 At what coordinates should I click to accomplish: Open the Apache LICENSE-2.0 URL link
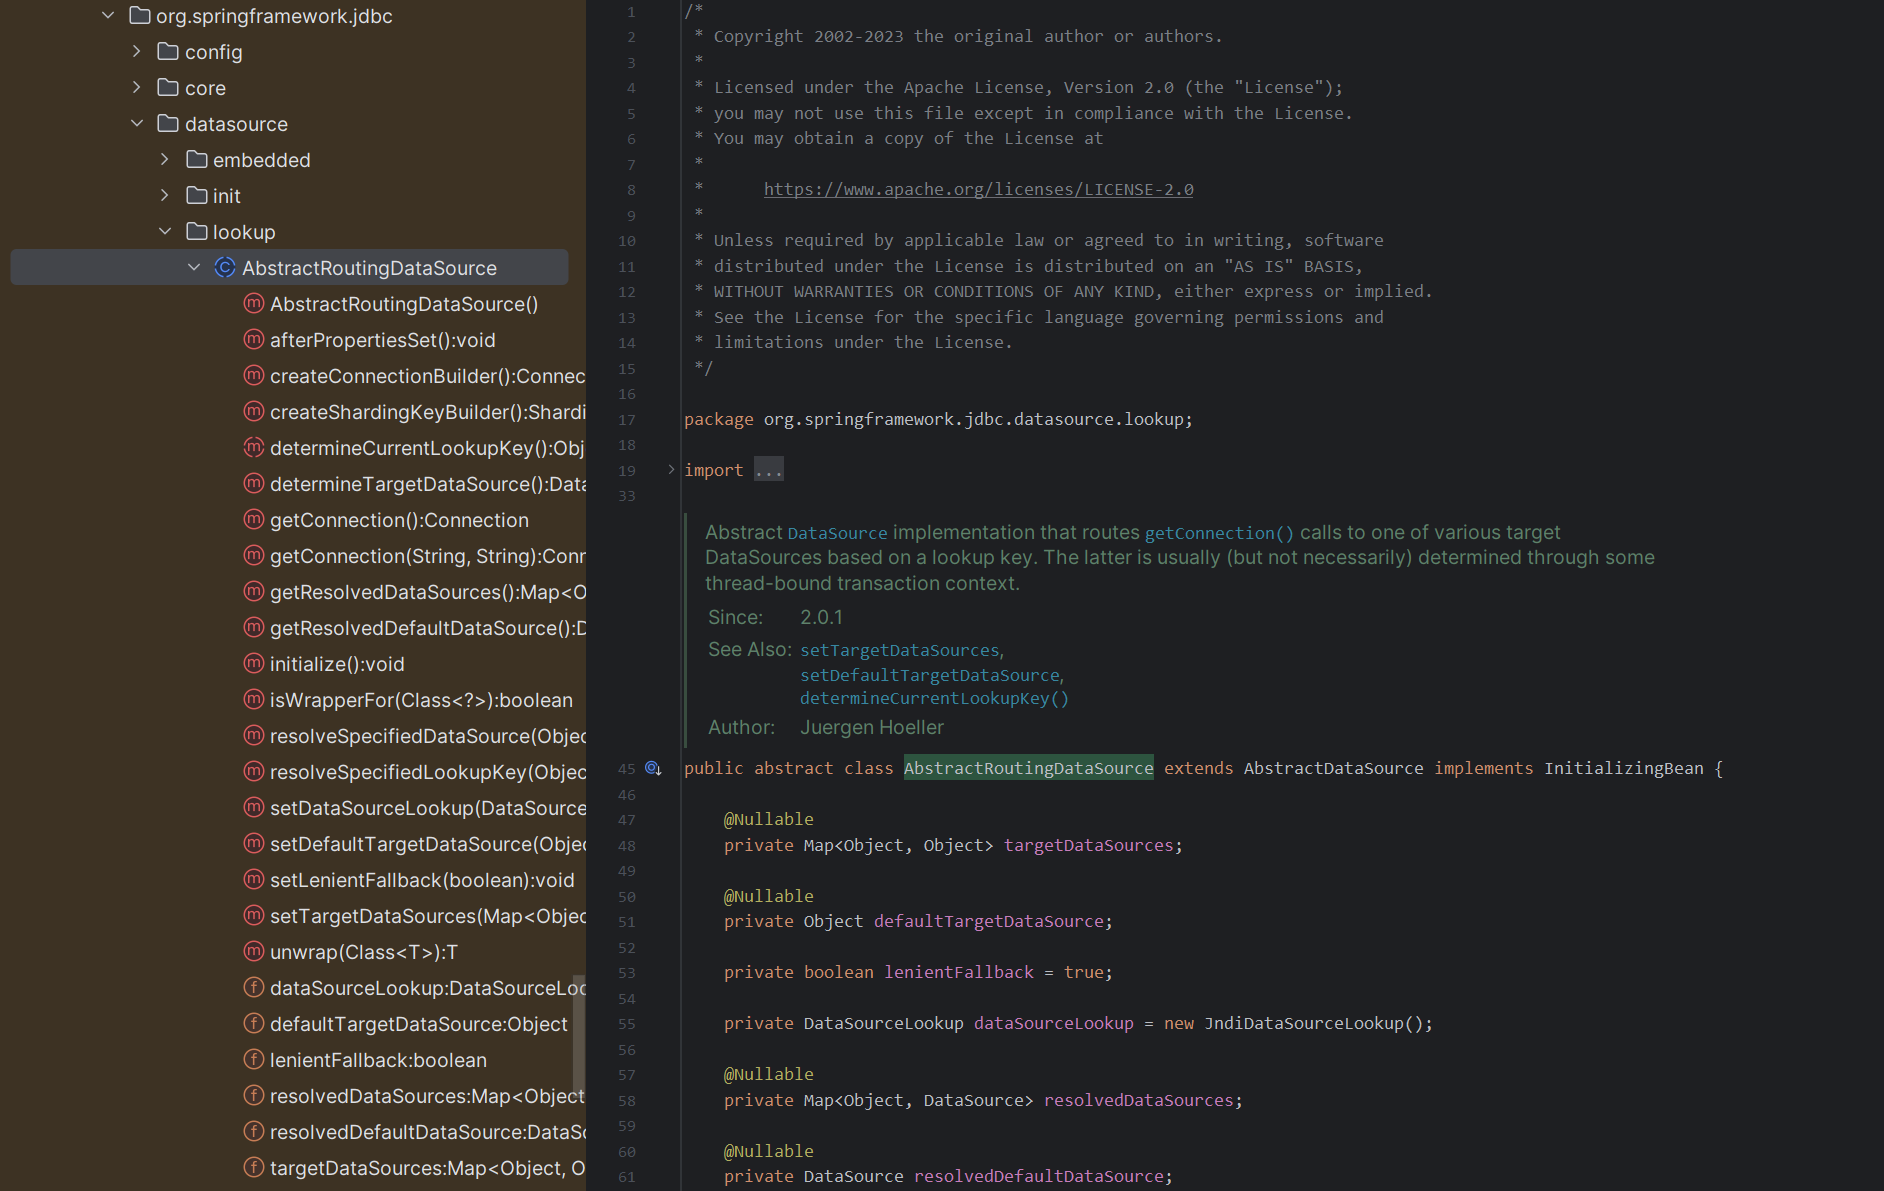pyautogui.click(x=978, y=189)
